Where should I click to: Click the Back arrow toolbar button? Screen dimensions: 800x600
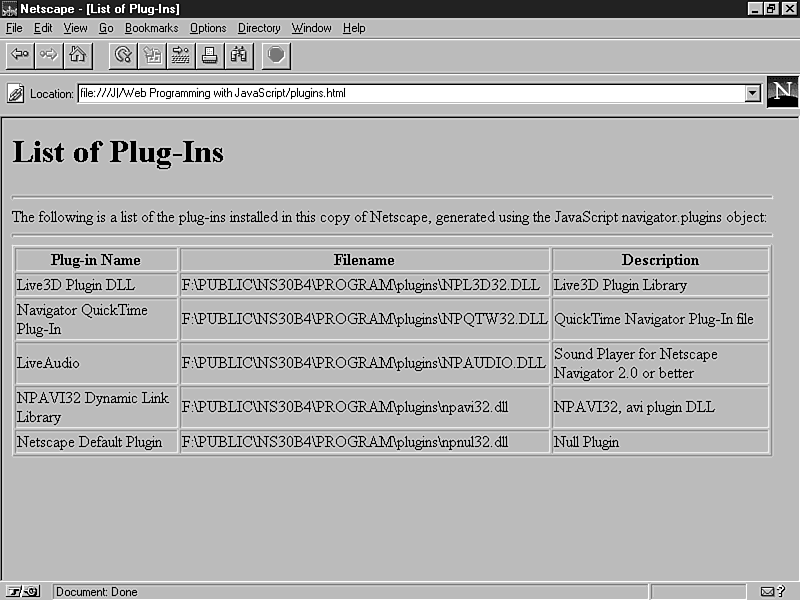[20, 55]
